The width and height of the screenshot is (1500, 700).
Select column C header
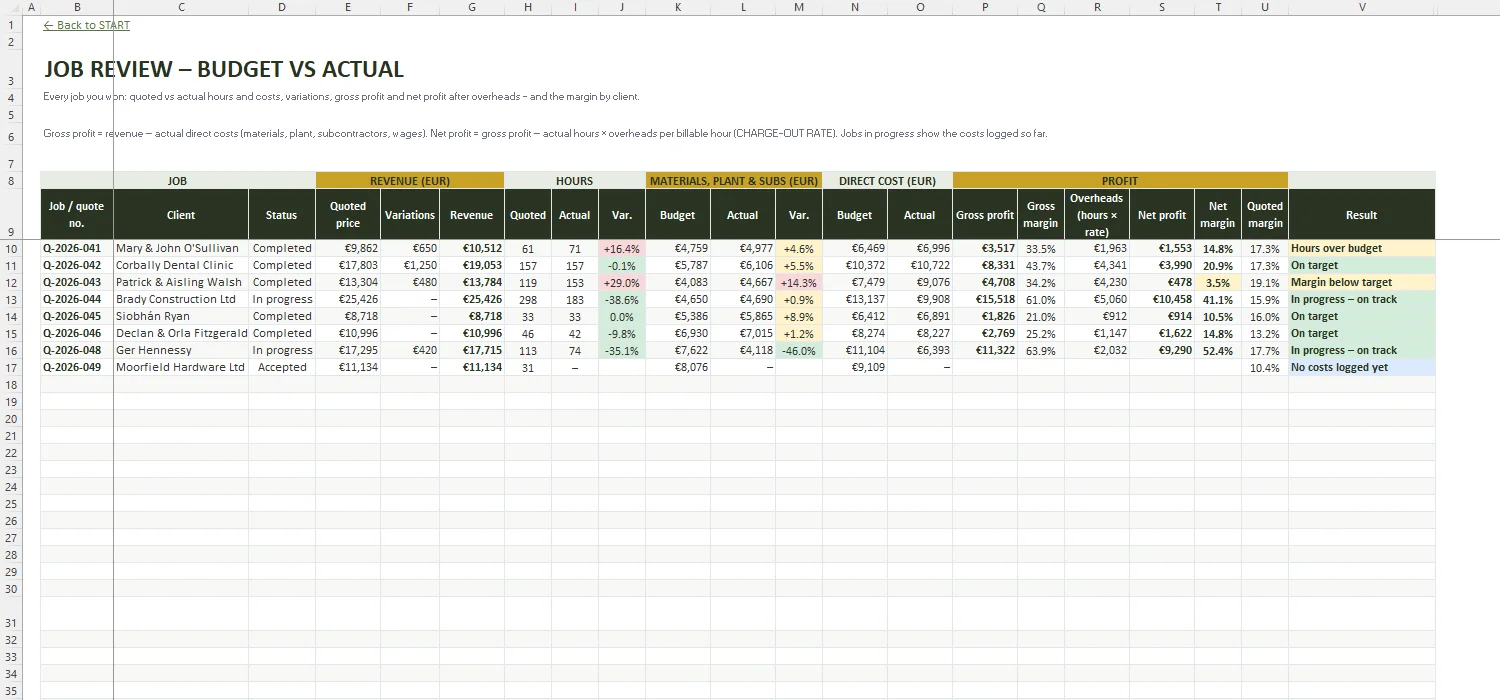pos(181,7)
